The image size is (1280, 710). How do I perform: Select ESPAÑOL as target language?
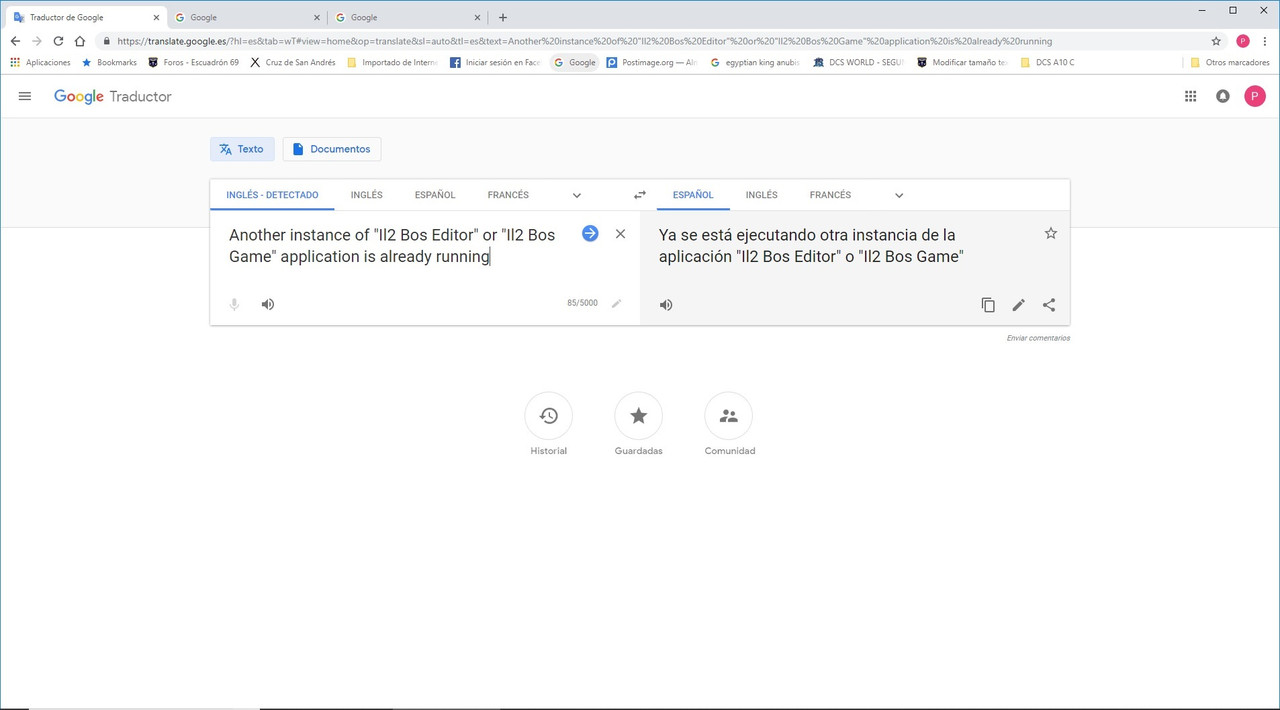point(693,195)
